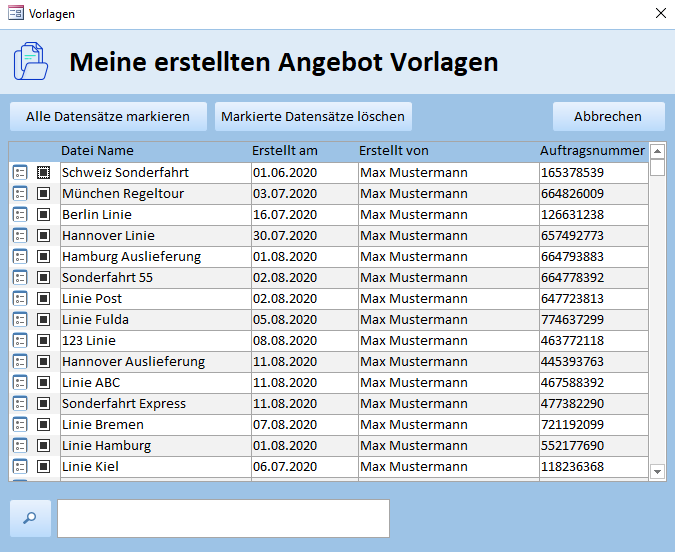Image resolution: width=675 pixels, height=552 pixels.
Task: Click Markierte Datensätze löschen button
Action: tap(313, 117)
